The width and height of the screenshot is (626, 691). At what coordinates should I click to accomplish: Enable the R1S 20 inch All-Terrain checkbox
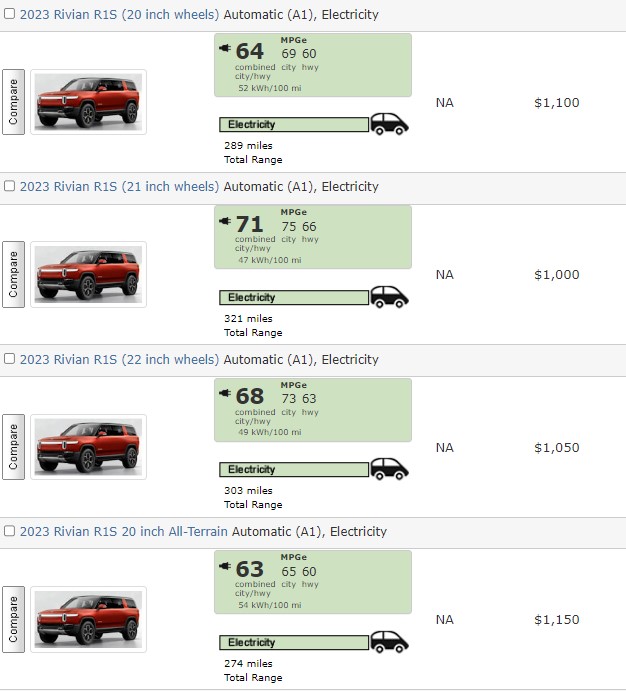click(10, 531)
